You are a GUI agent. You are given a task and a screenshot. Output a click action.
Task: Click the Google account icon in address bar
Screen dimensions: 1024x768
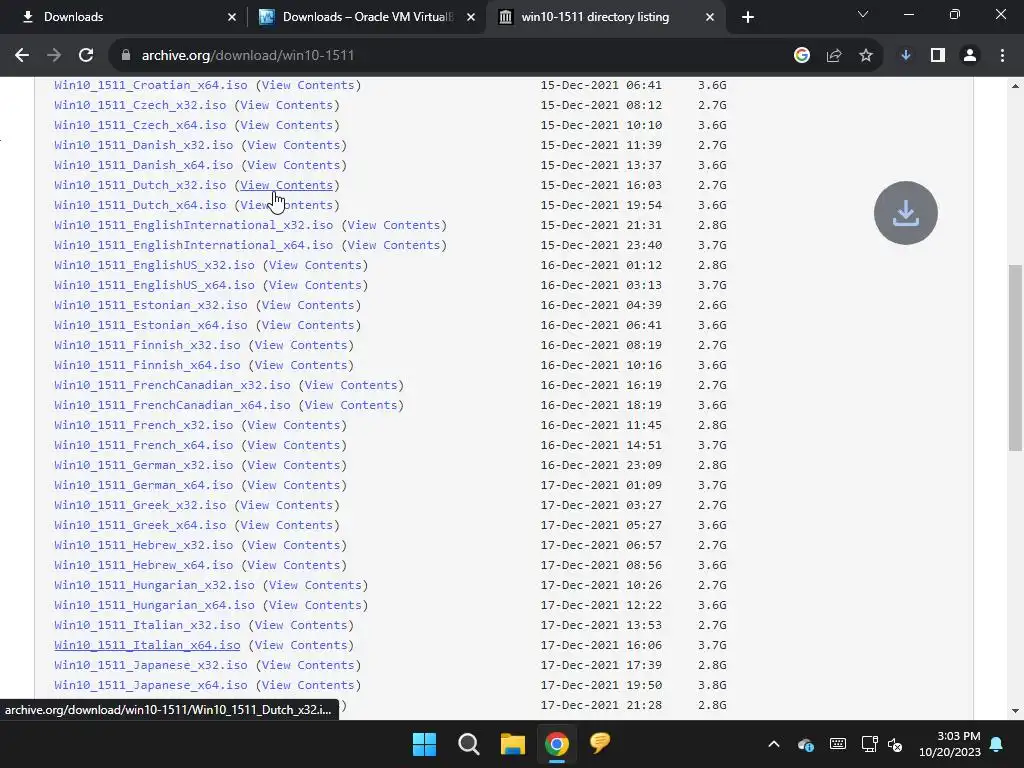(x=802, y=56)
